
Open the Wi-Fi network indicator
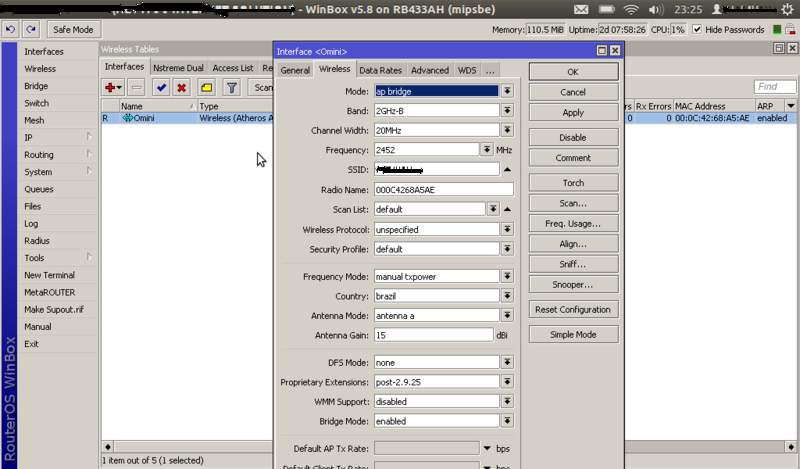tap(631, 10)
